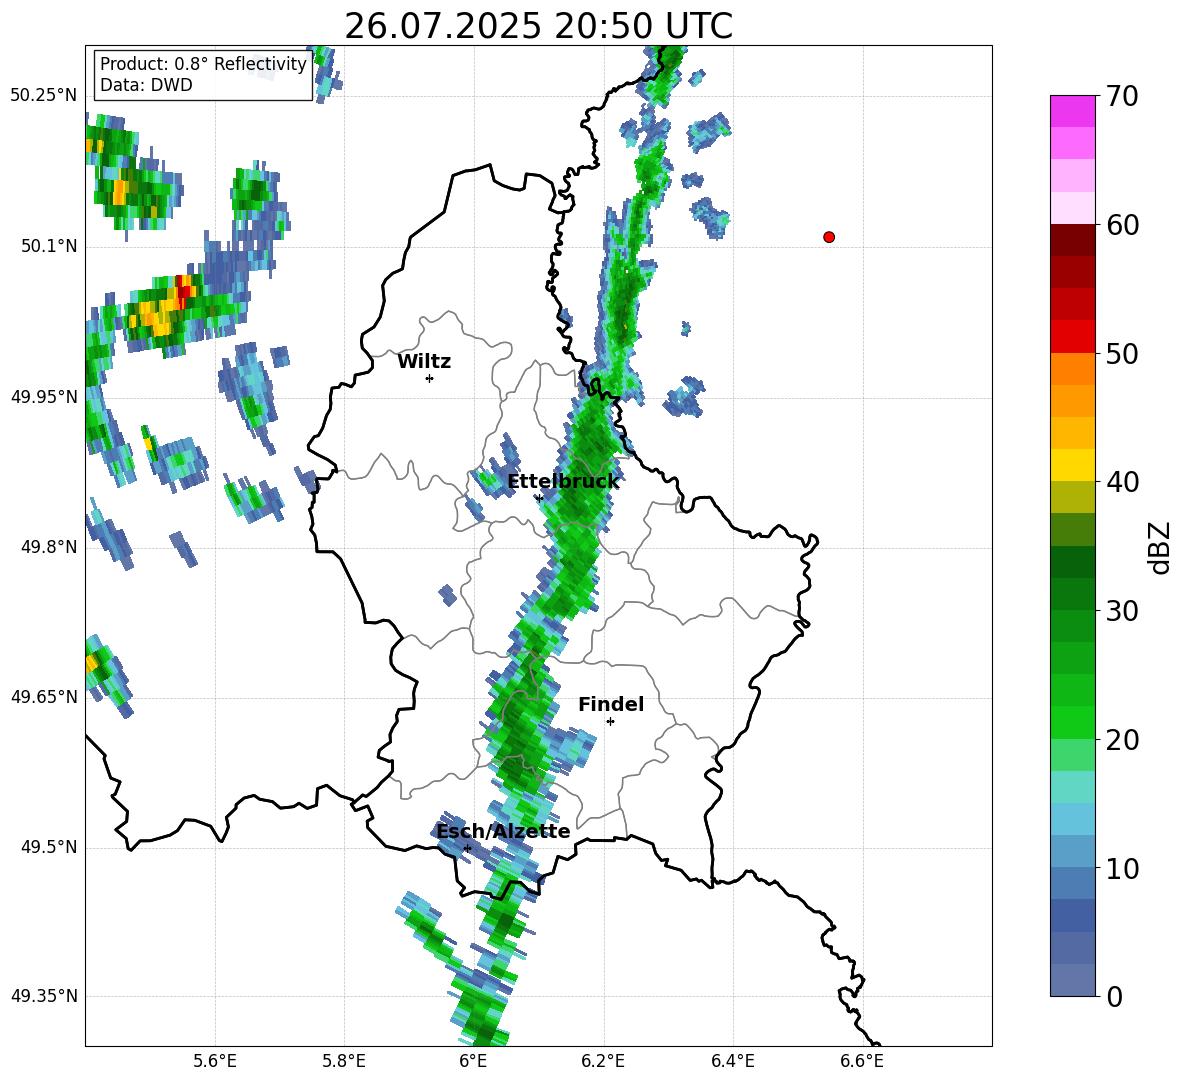Image resolution: width=1184 pixels, height=1081 pixels.
Task: Click the colorbar tick label 60
Action: point(1122,225)
